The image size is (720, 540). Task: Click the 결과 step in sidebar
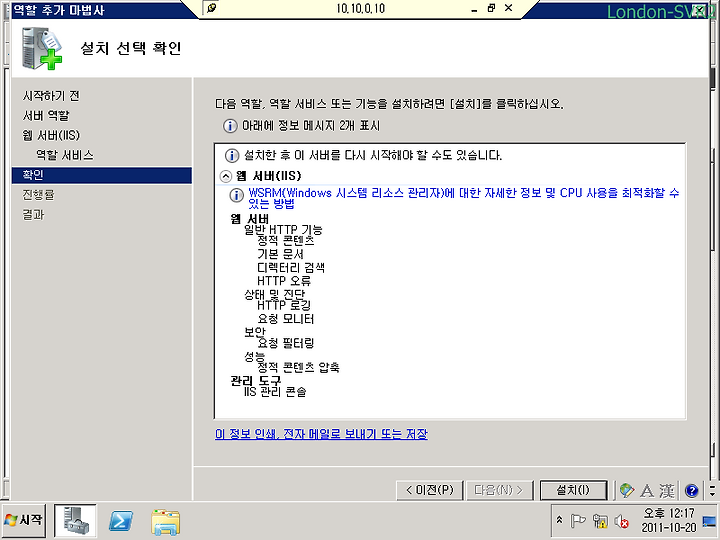click(33, 214)
